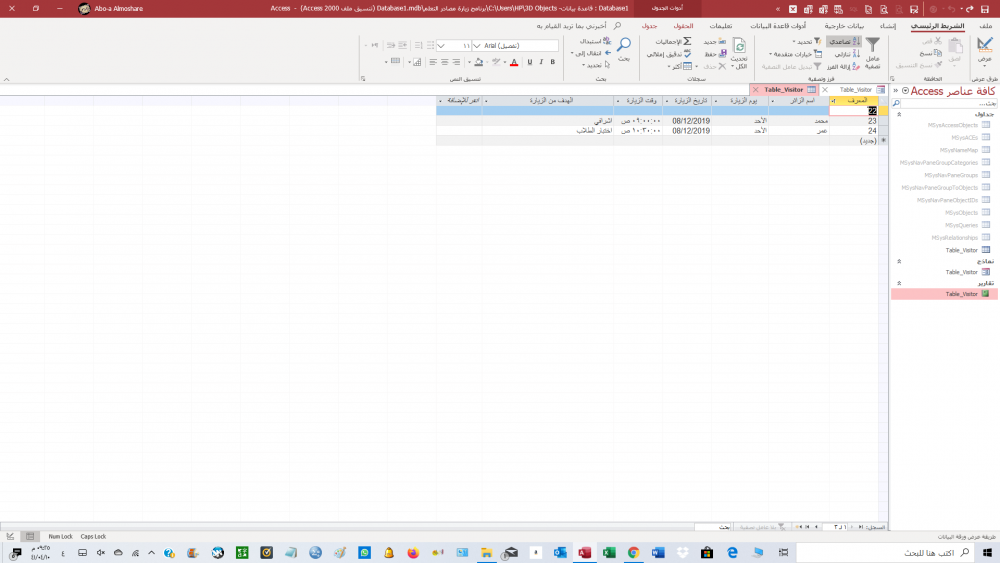Open the File (ملف) tab
The height and width of the screenshot is (563, 1000).
[x=985, y=26]
